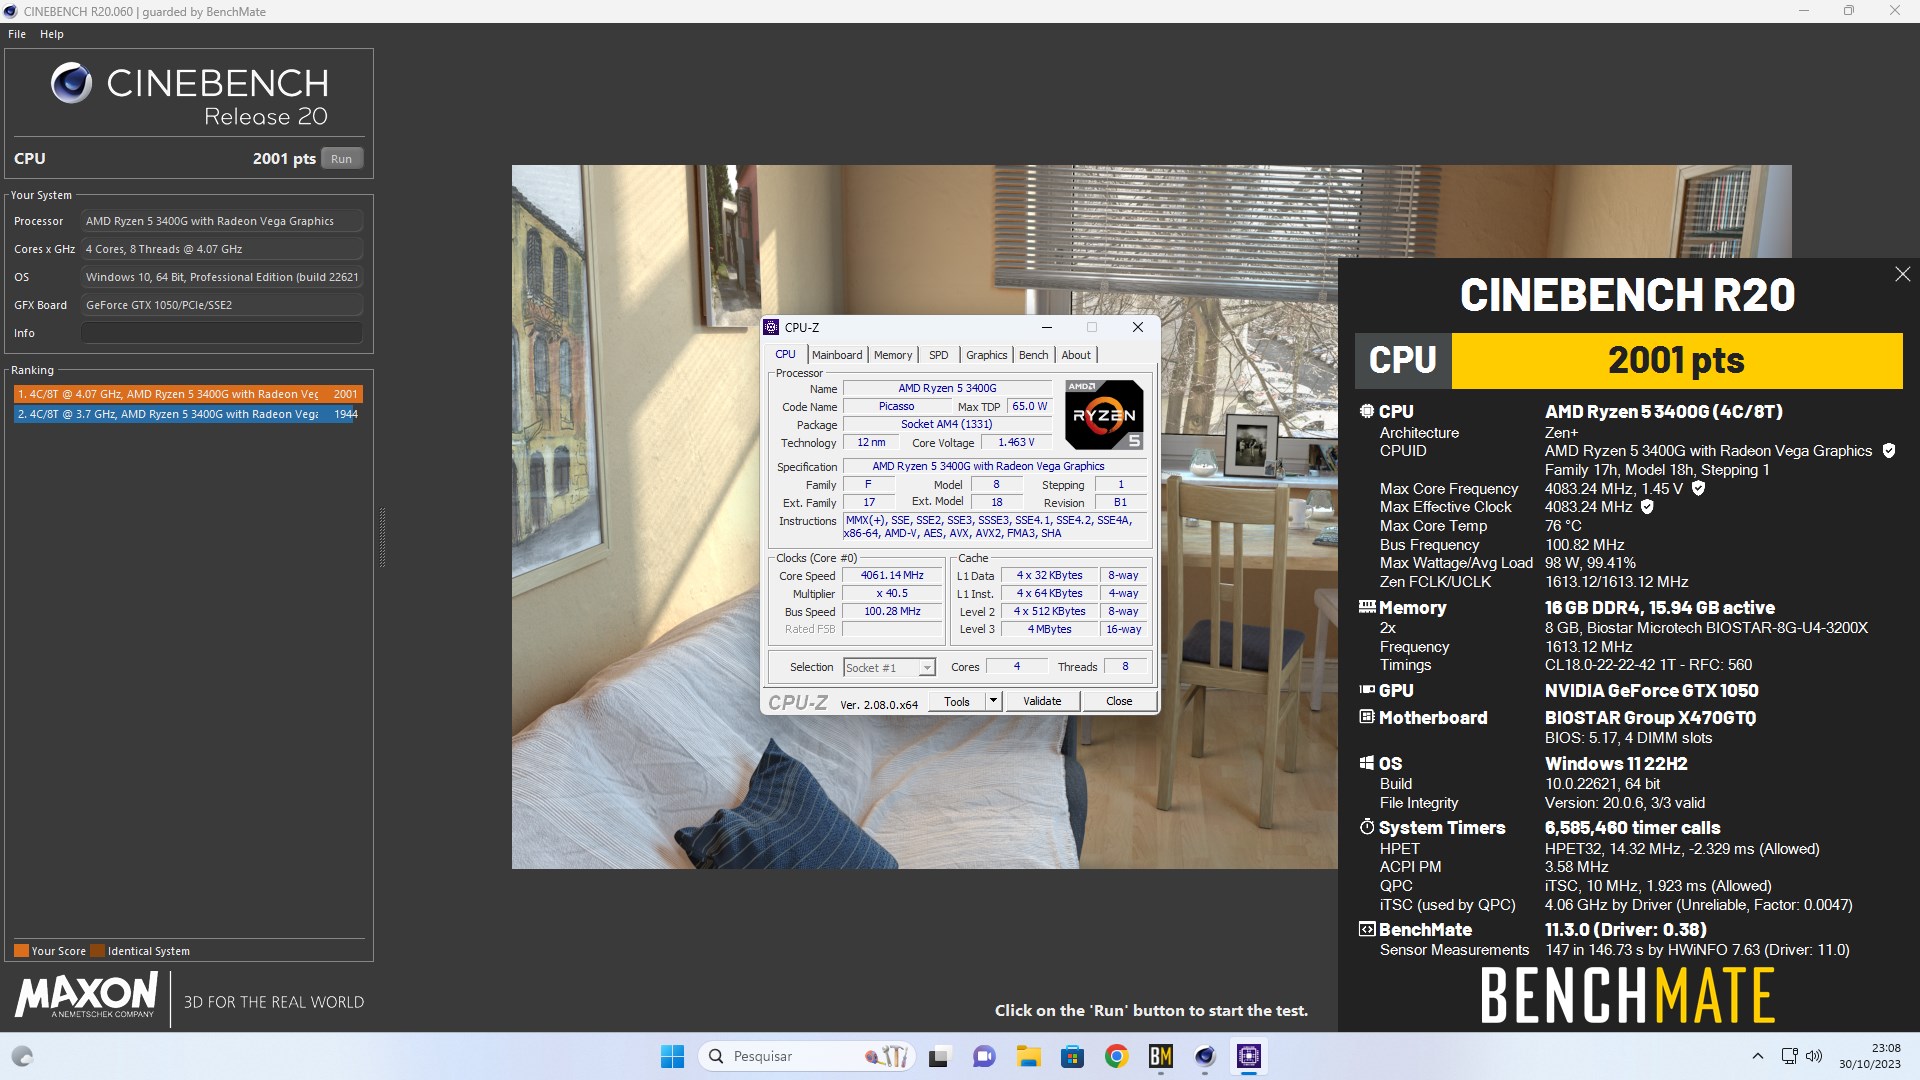This screenshot has width=1920, height=1080.
Task: Click the Cinebench logo sphere icon
Action: [72, 84]
